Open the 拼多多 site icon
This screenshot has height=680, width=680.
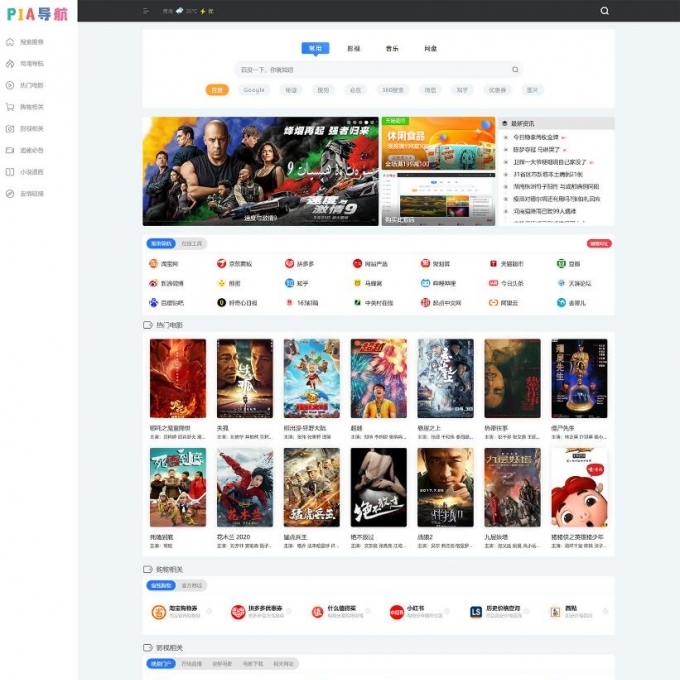pos(289,264)
